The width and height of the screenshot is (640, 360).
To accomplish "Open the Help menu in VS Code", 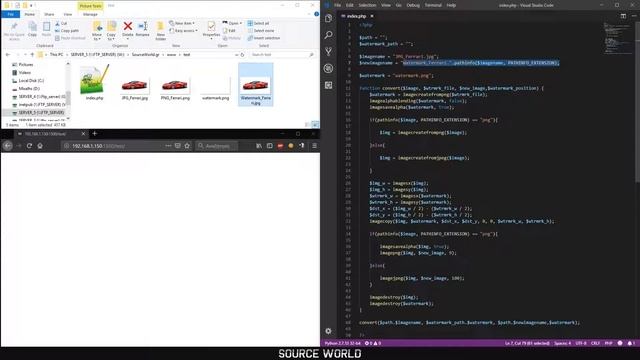I will 451,5.
